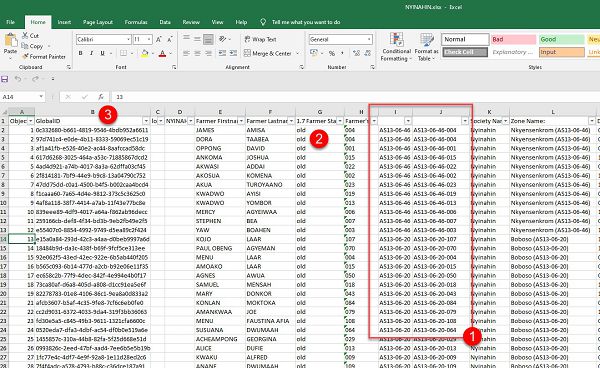Image resolution: width=600 pixels, height=368 pixels.
Task: Apply the Bad cell style
Action: (x=514, y=39)
